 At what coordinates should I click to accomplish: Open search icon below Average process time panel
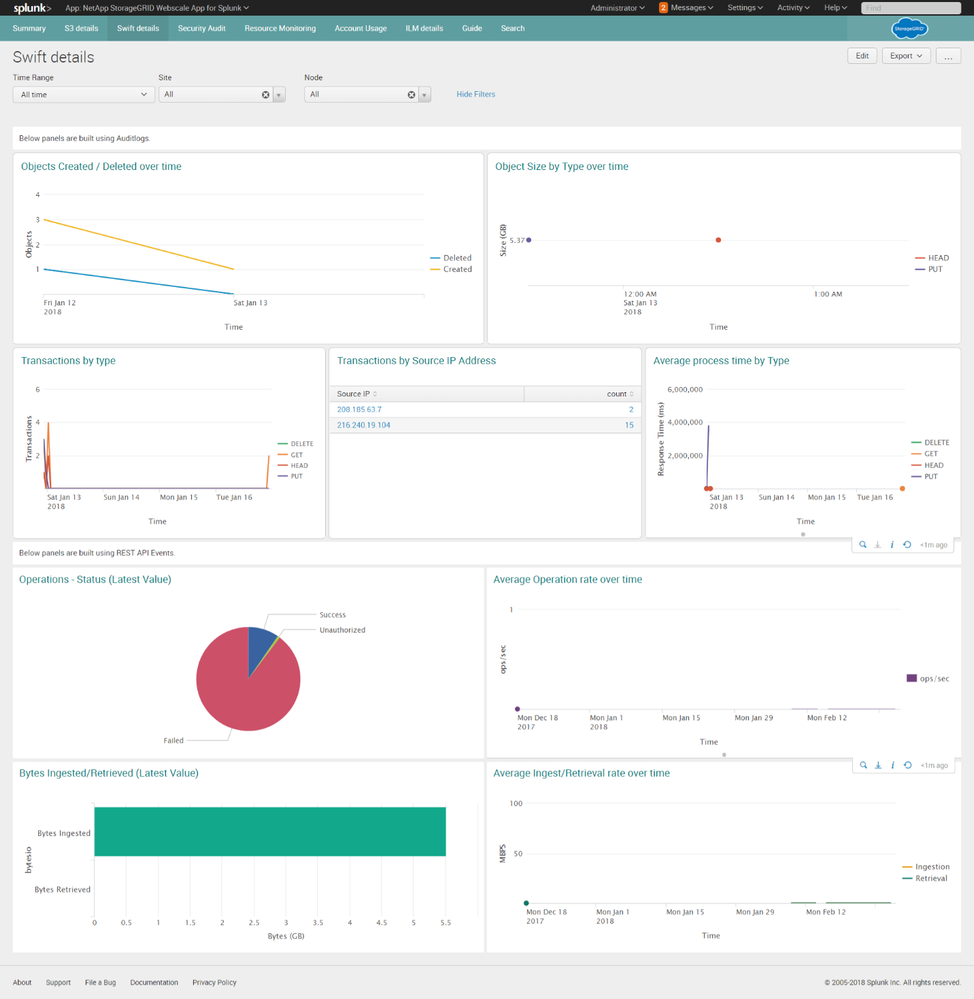point(863,545)
